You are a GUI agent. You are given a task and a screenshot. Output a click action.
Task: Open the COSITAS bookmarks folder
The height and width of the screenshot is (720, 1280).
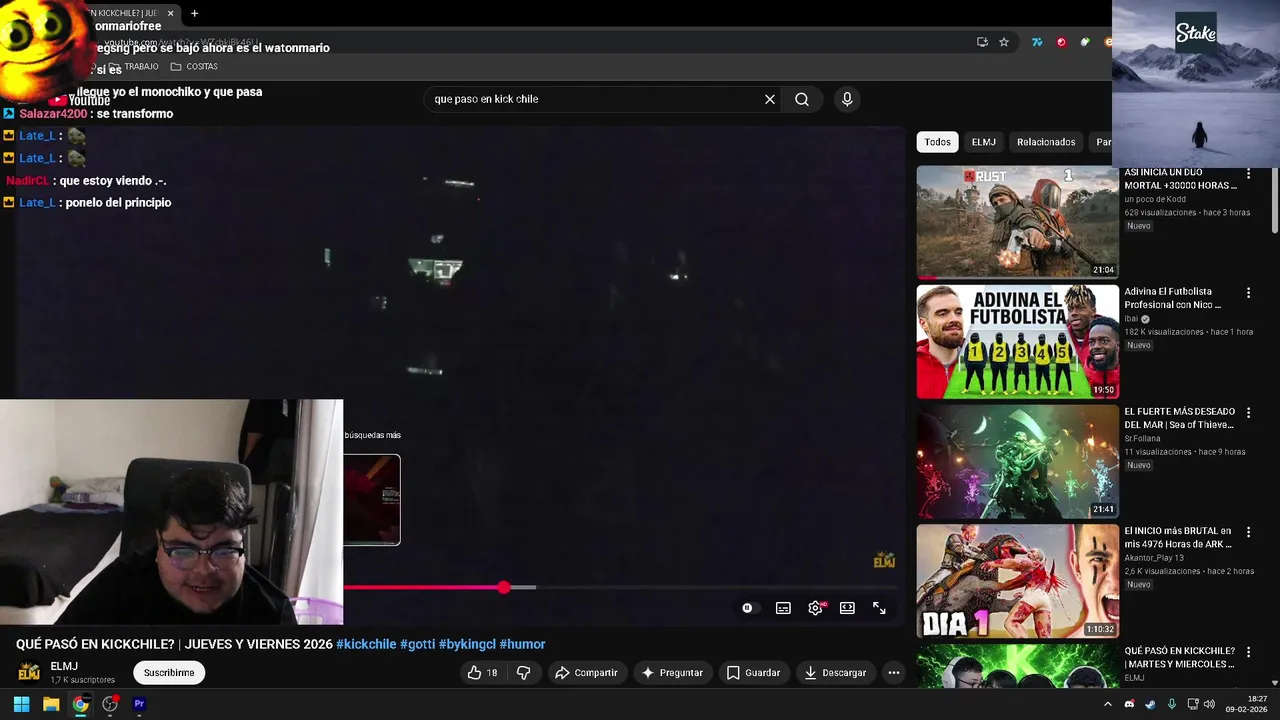point(194,67)
